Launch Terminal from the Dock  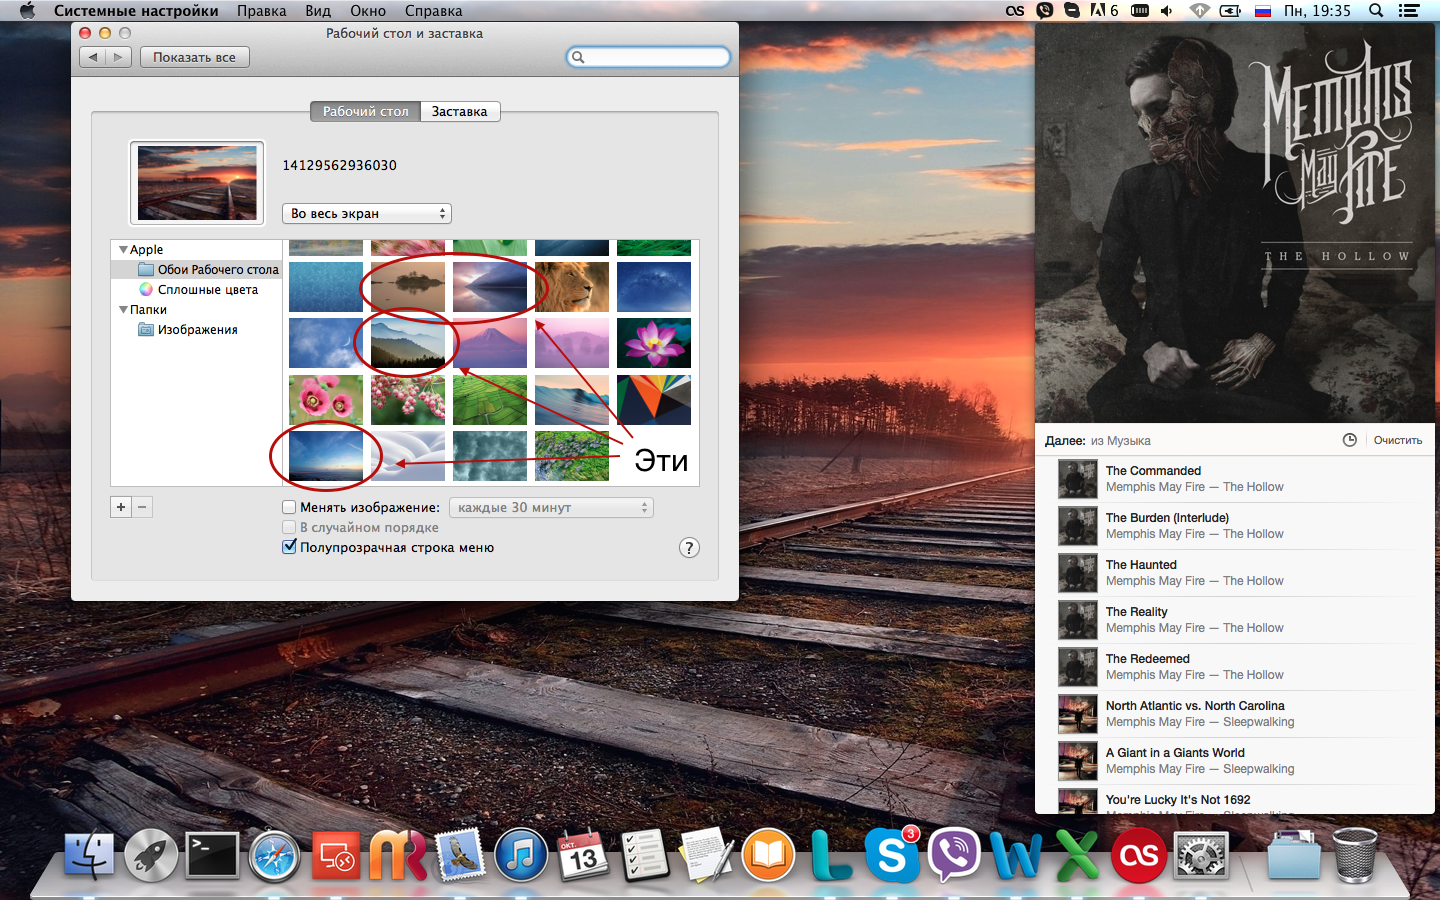point(212,856)
